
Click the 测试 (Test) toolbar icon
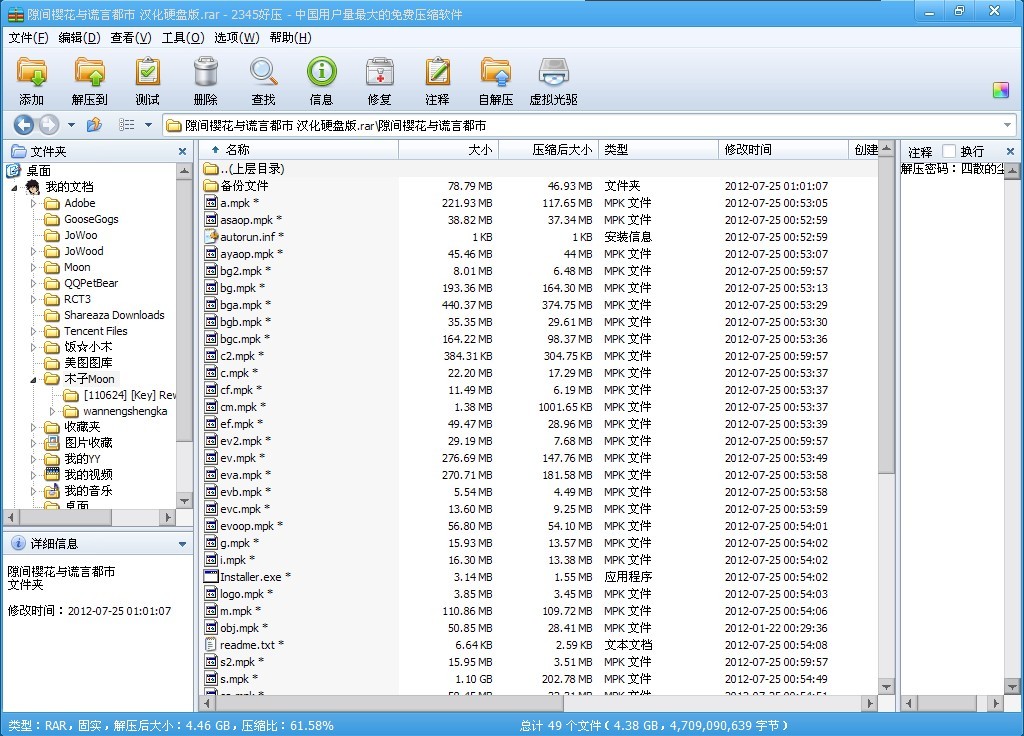click(x=148, y=73)
